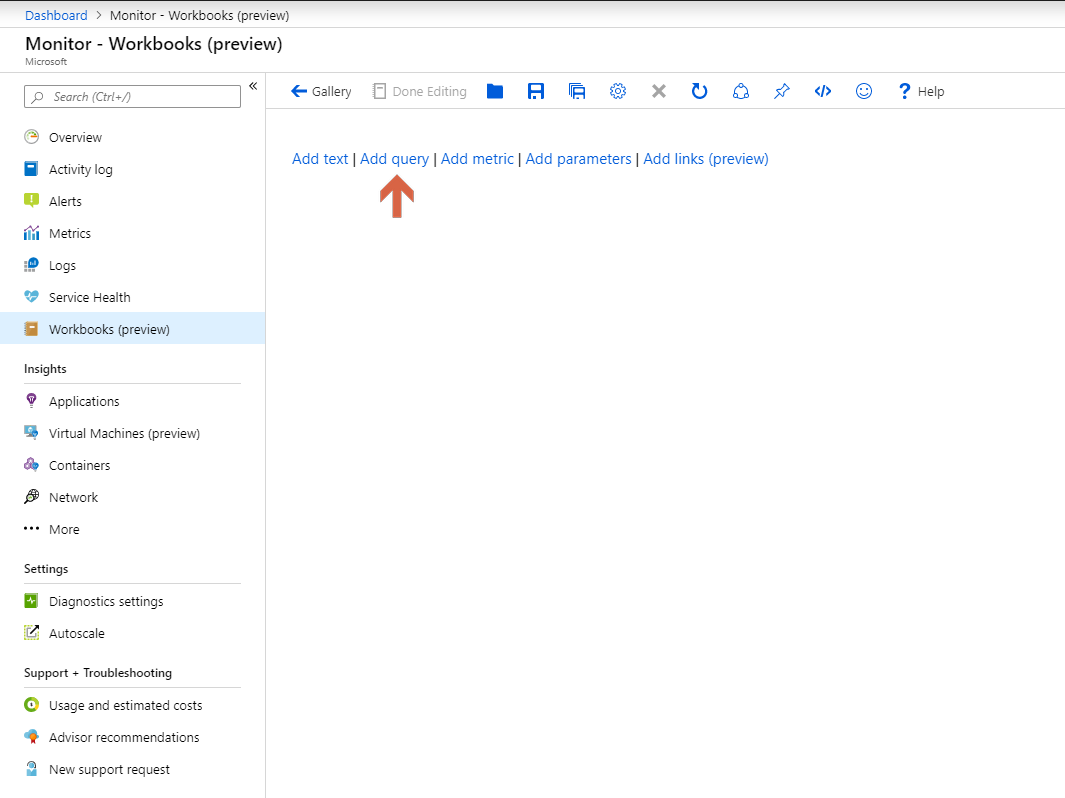Click the Add metric link

(x=477, y=159)
